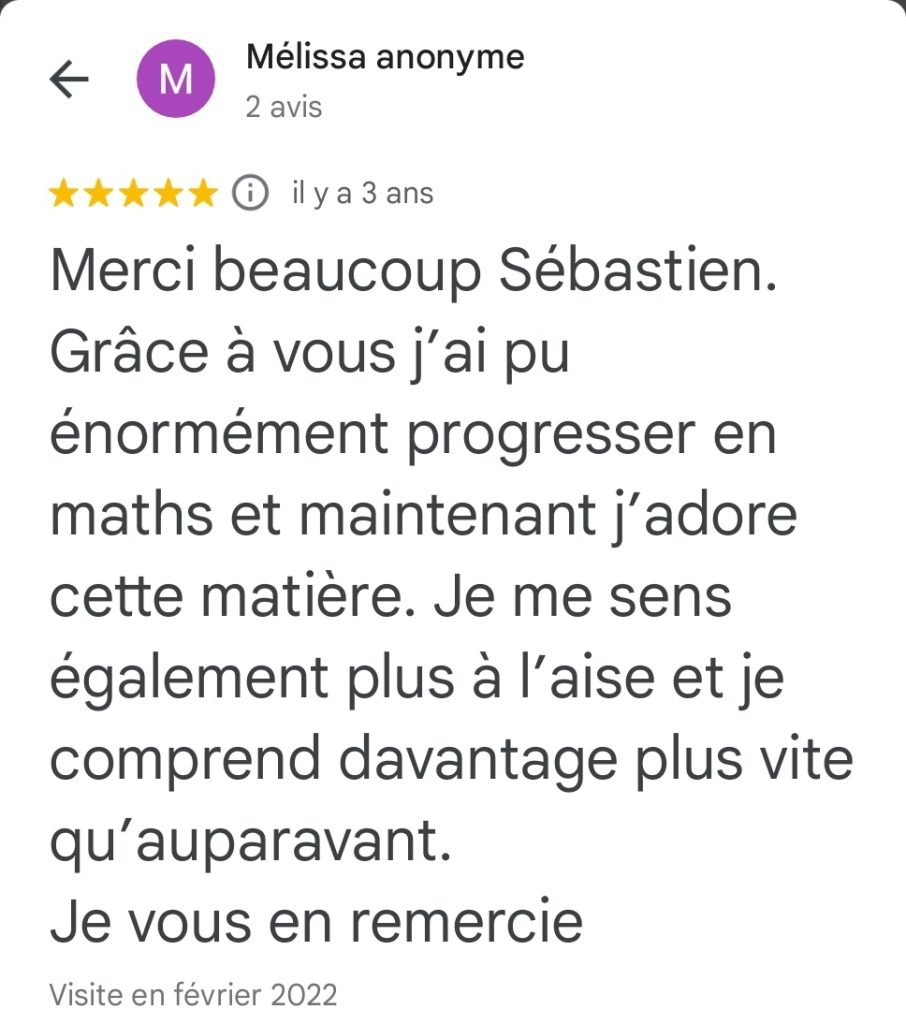This screenshot has width=906, height=1024.
Task: Tap the "maths et maintenant j'adore" line
Action: pos(424,517)
